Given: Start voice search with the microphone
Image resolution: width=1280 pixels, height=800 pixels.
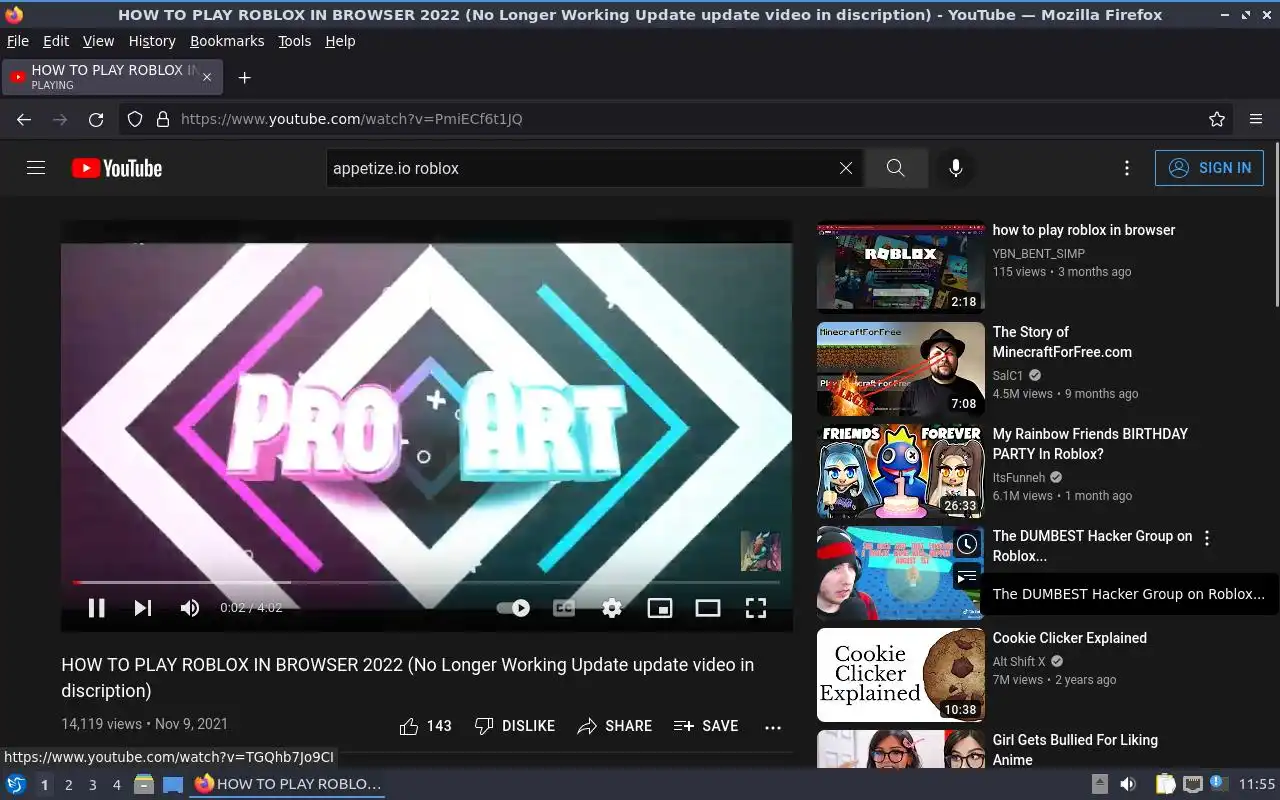Looking at the screenshot, I should 956,168.
